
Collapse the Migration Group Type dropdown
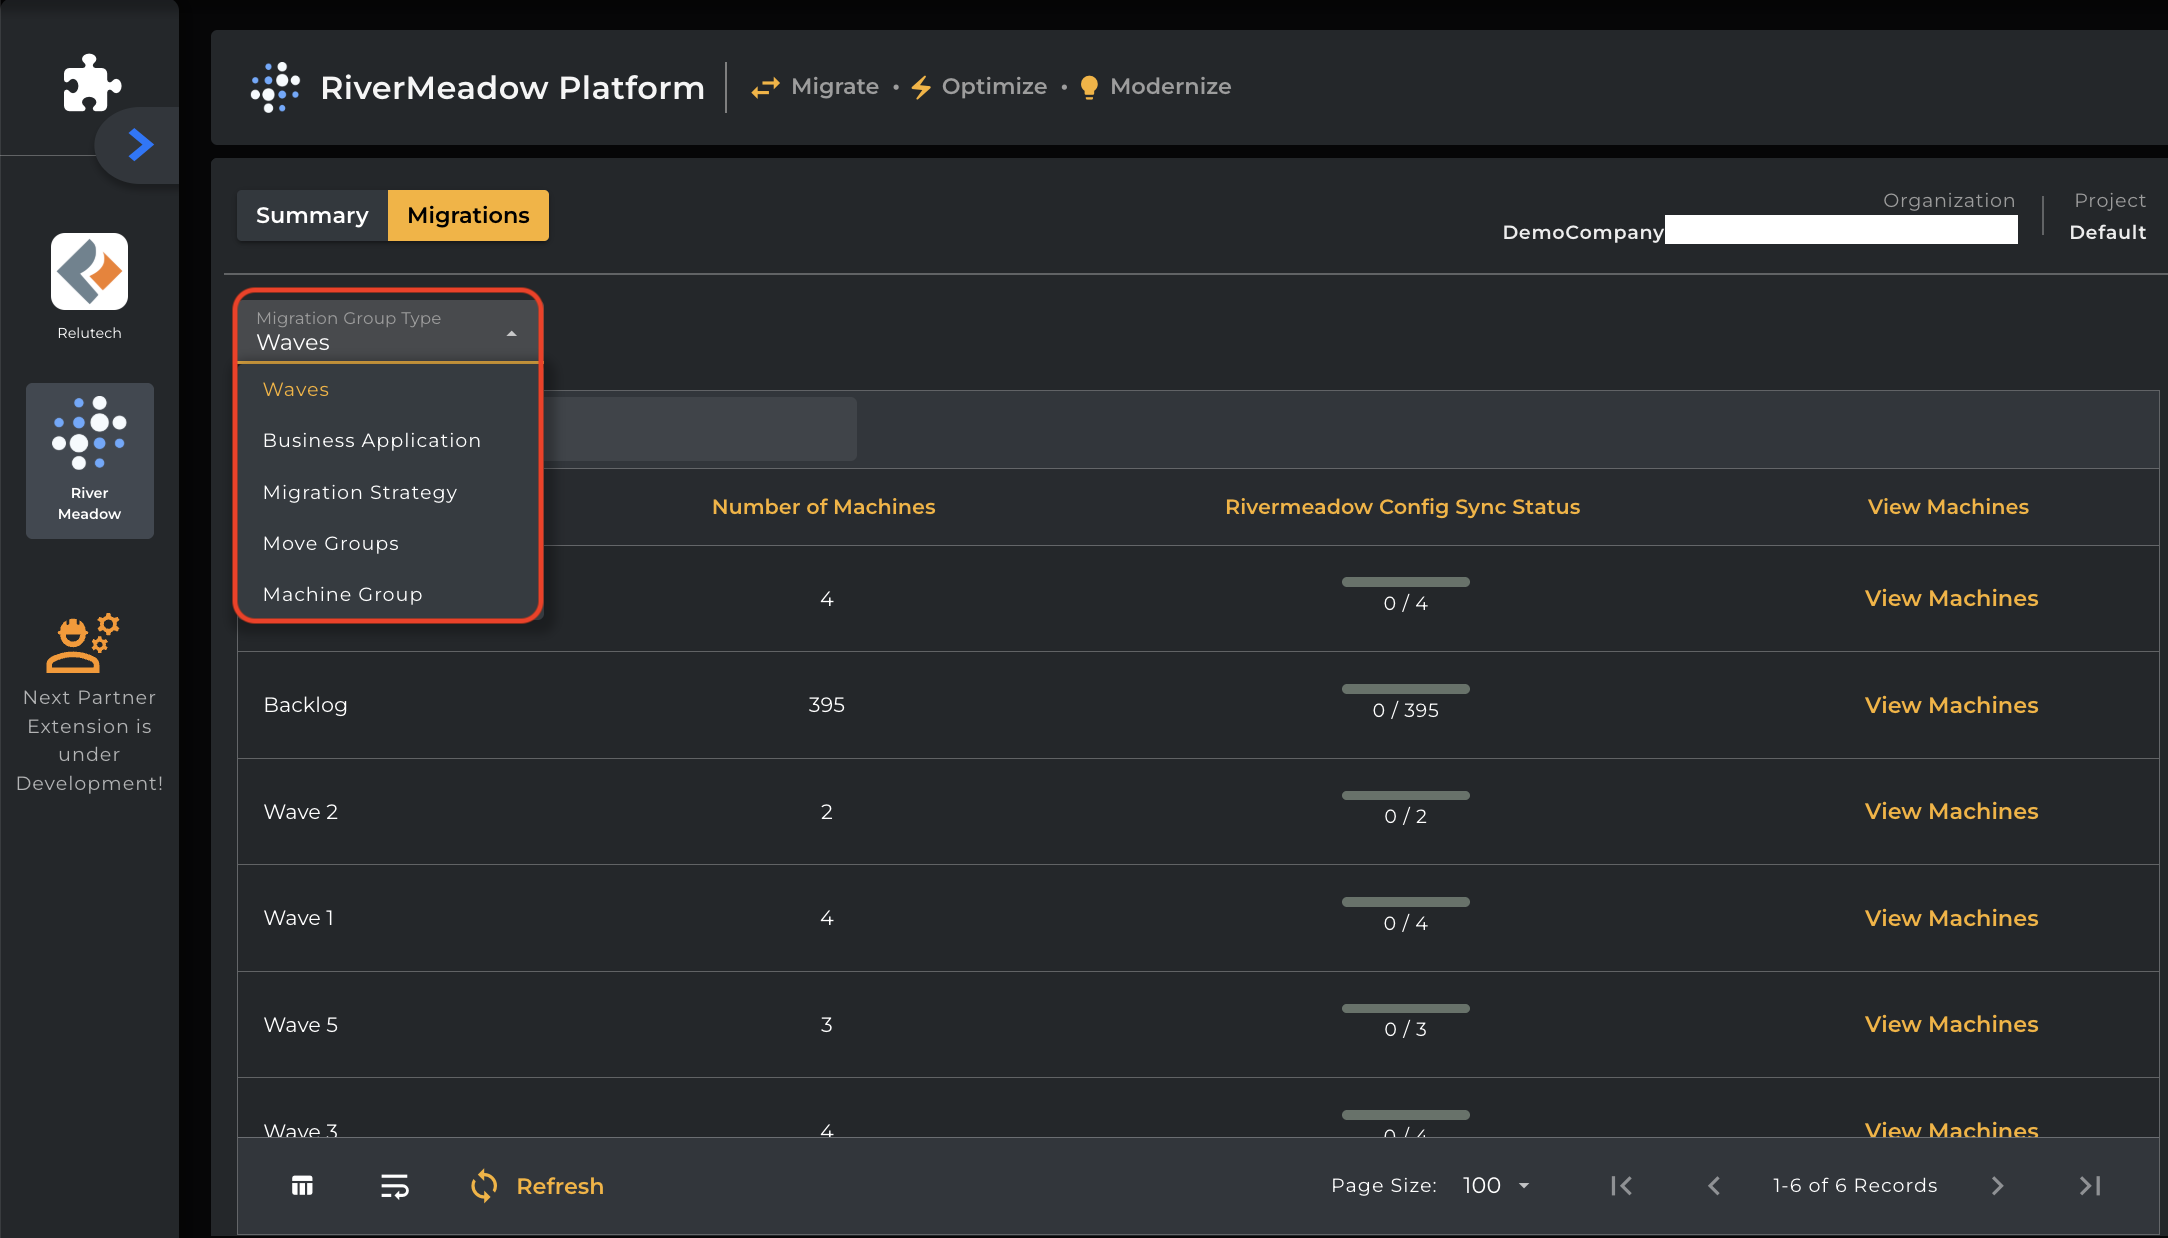(511, 334)
